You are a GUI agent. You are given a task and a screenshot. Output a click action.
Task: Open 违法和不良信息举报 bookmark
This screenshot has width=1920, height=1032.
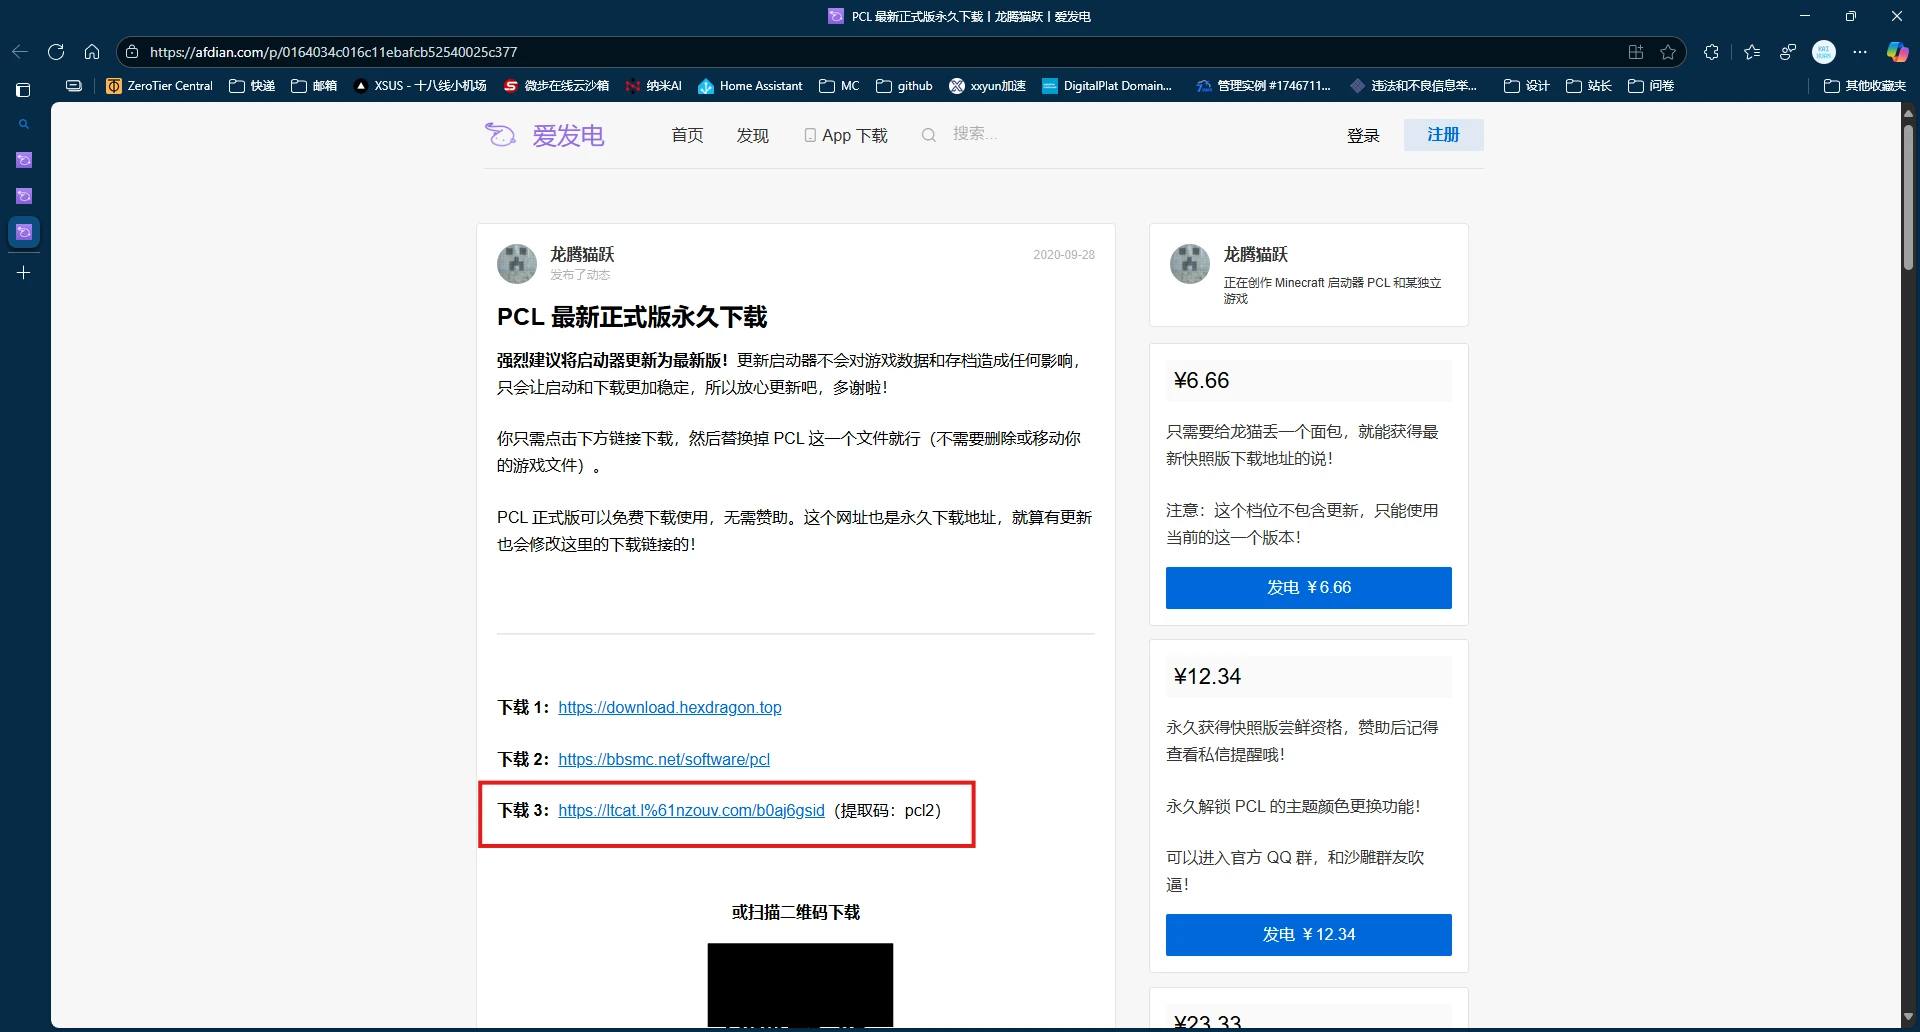[x=1413, y=86]
